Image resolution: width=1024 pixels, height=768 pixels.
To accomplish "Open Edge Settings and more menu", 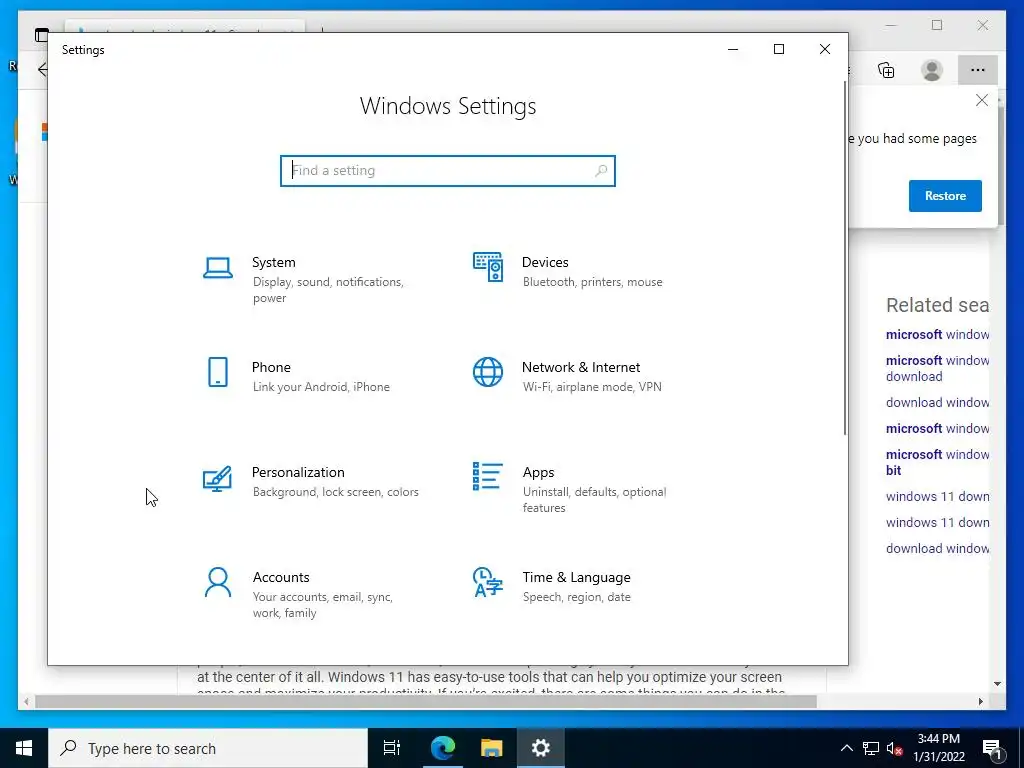I will tap(978, 70).
